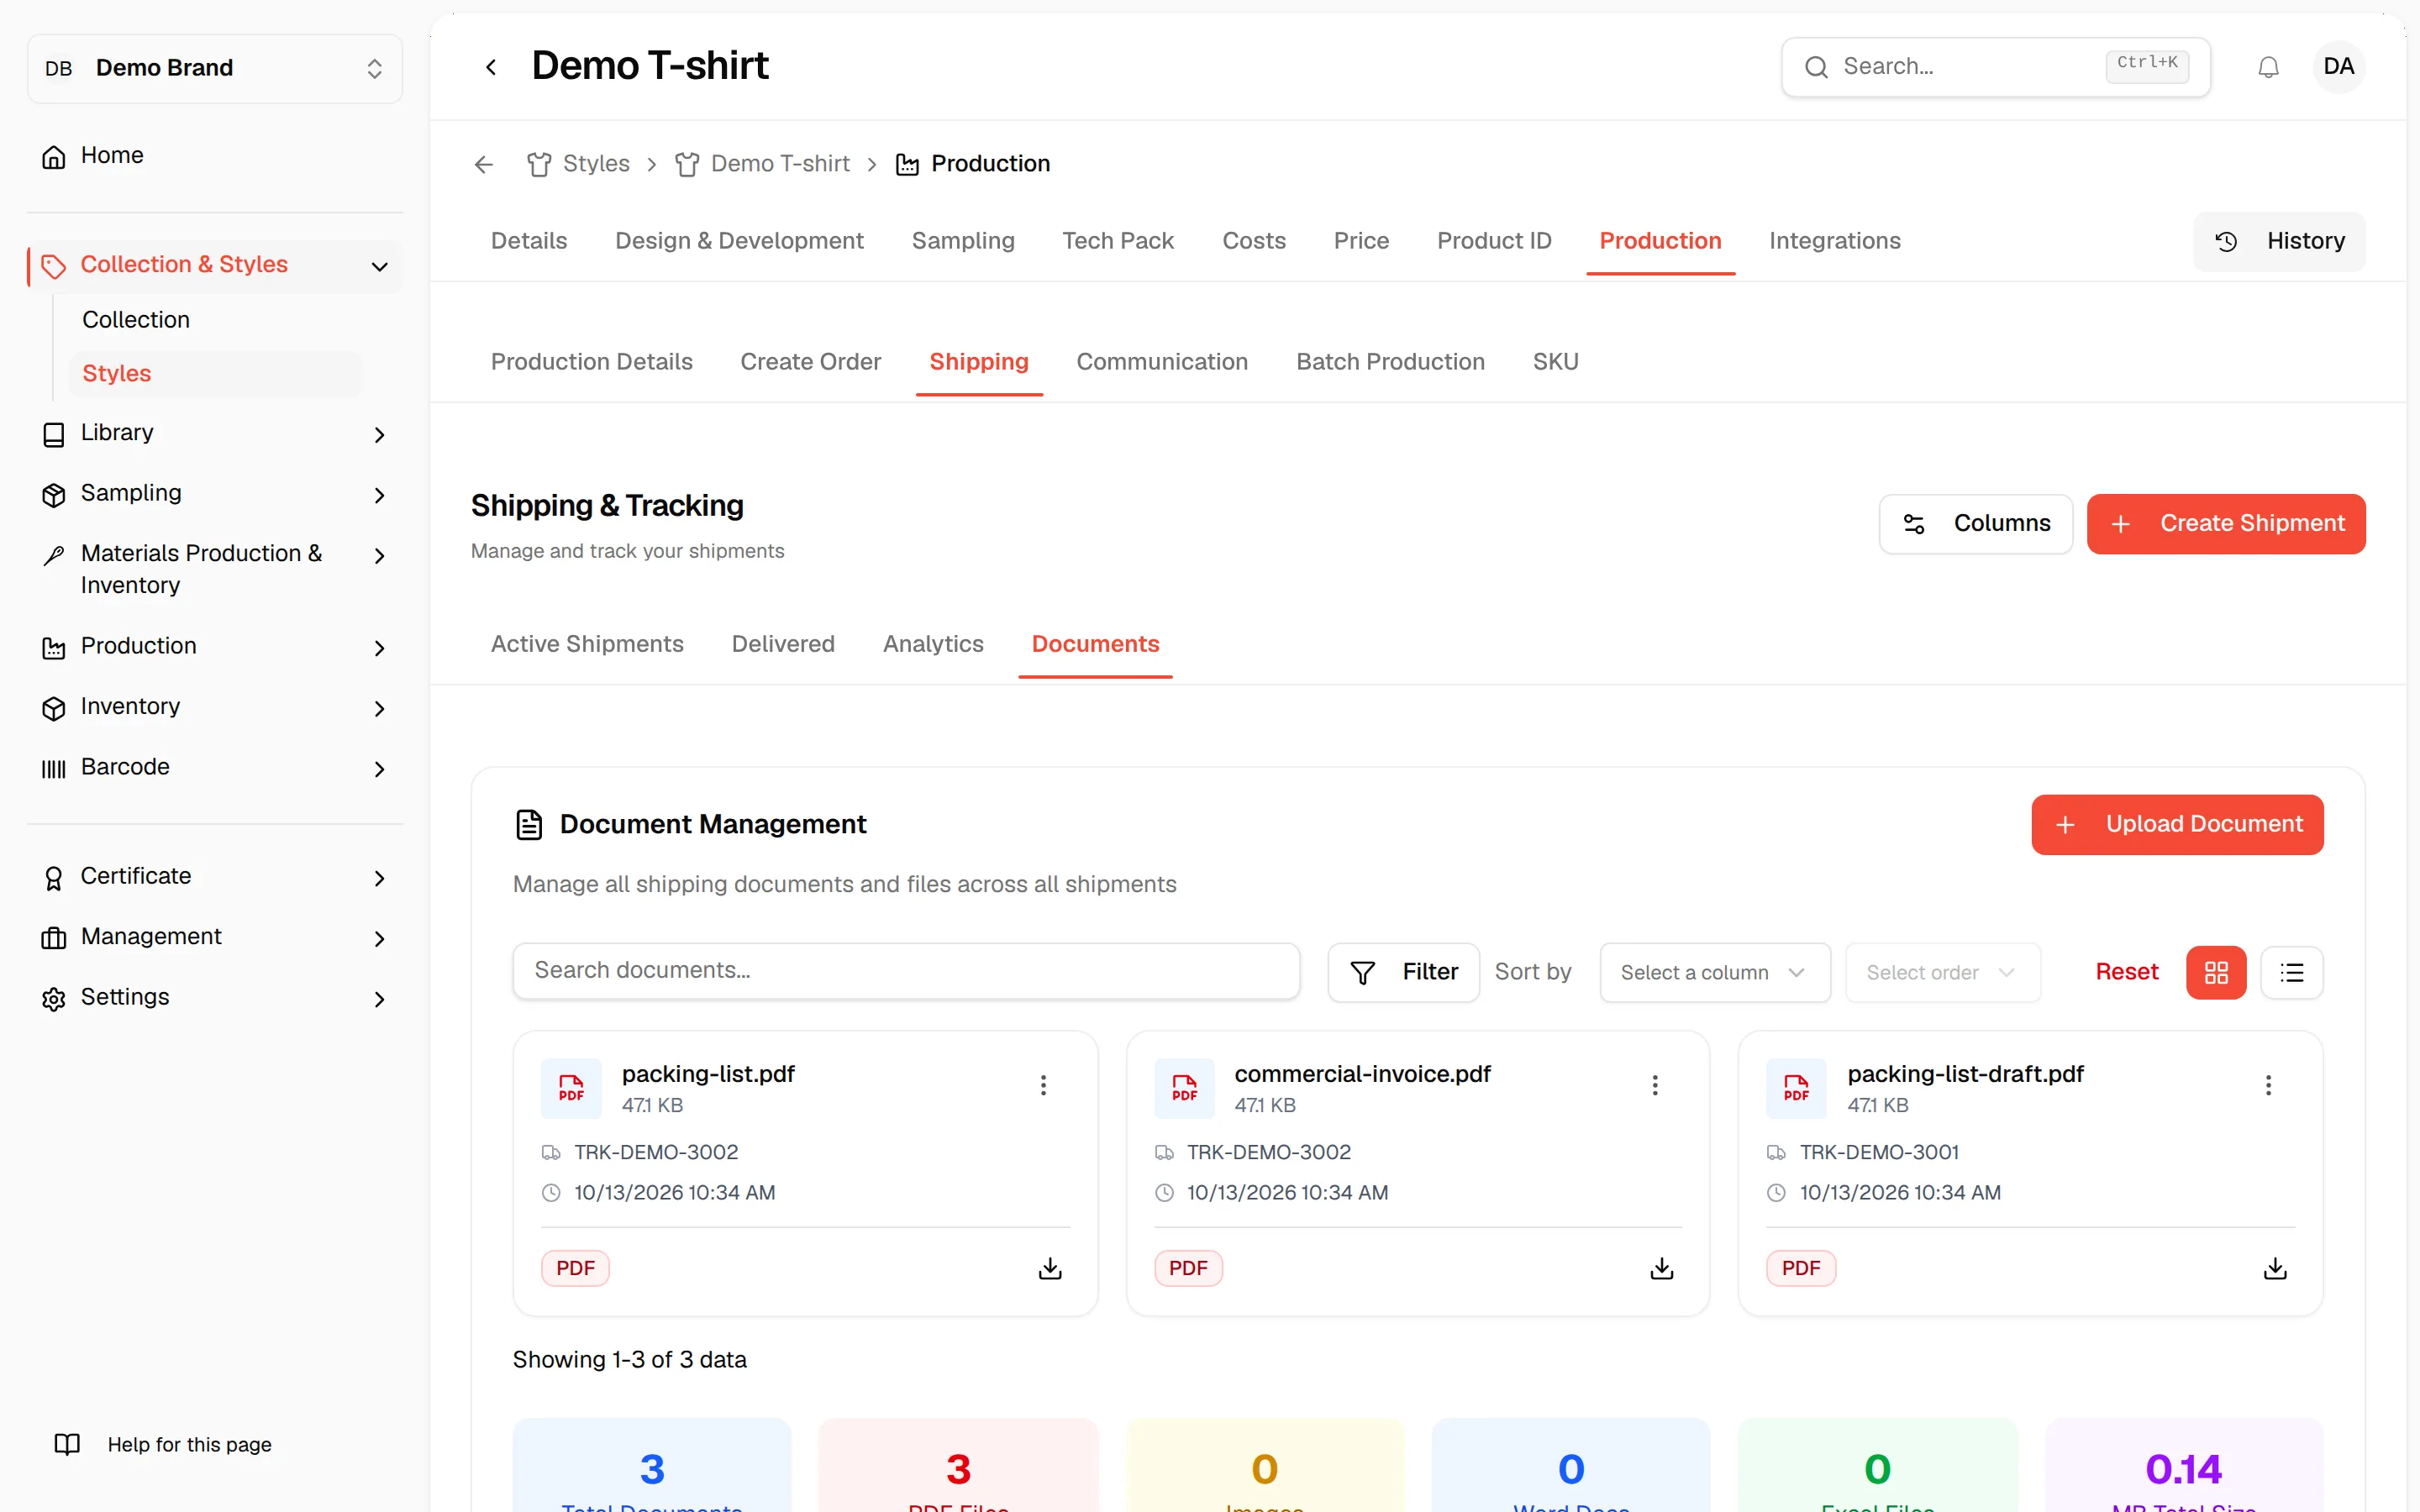Focus the global Search box
2420x1512 pixels.
tap(1995, 67)
